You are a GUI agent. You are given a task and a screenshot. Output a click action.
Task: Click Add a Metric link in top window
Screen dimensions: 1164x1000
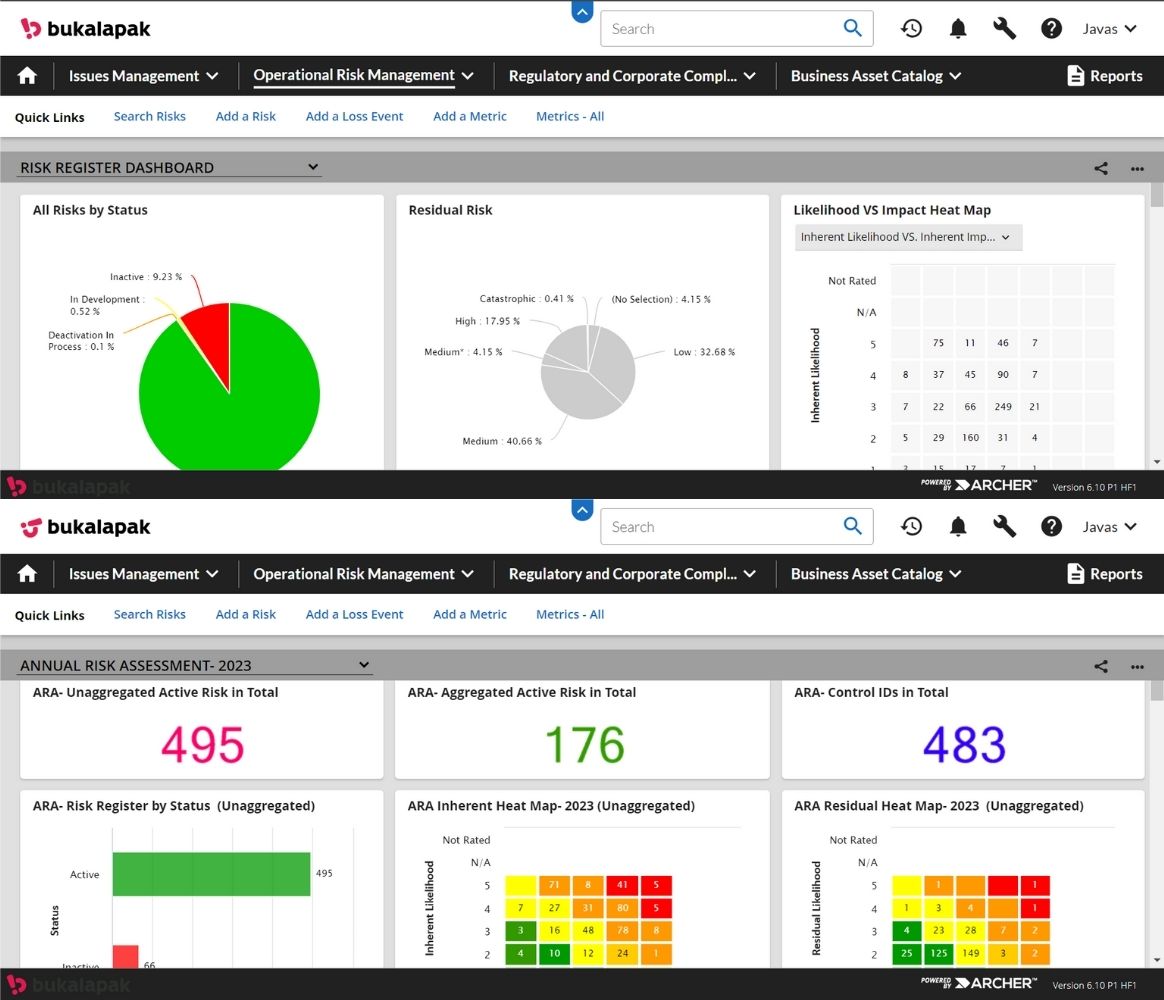tap(470, 117)
